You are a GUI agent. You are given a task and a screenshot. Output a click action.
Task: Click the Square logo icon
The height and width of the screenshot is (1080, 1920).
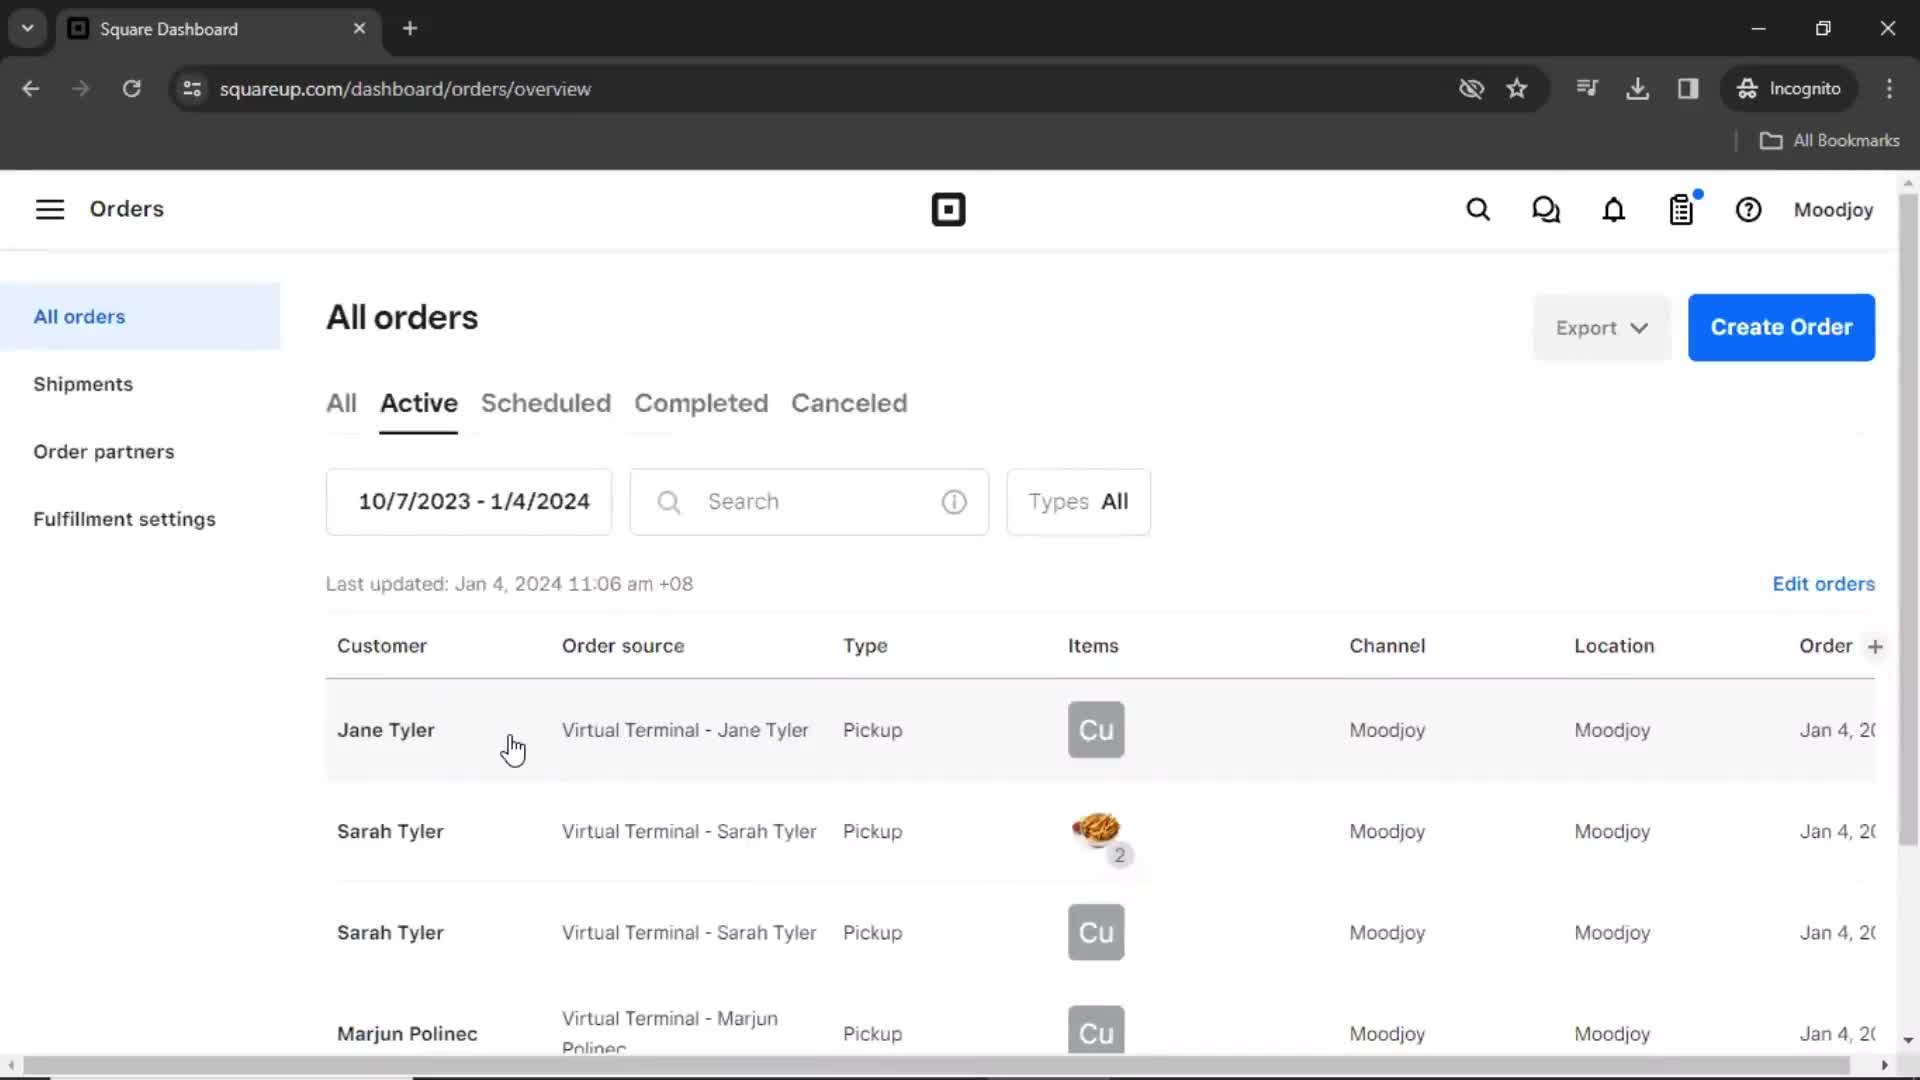point(948,210)
